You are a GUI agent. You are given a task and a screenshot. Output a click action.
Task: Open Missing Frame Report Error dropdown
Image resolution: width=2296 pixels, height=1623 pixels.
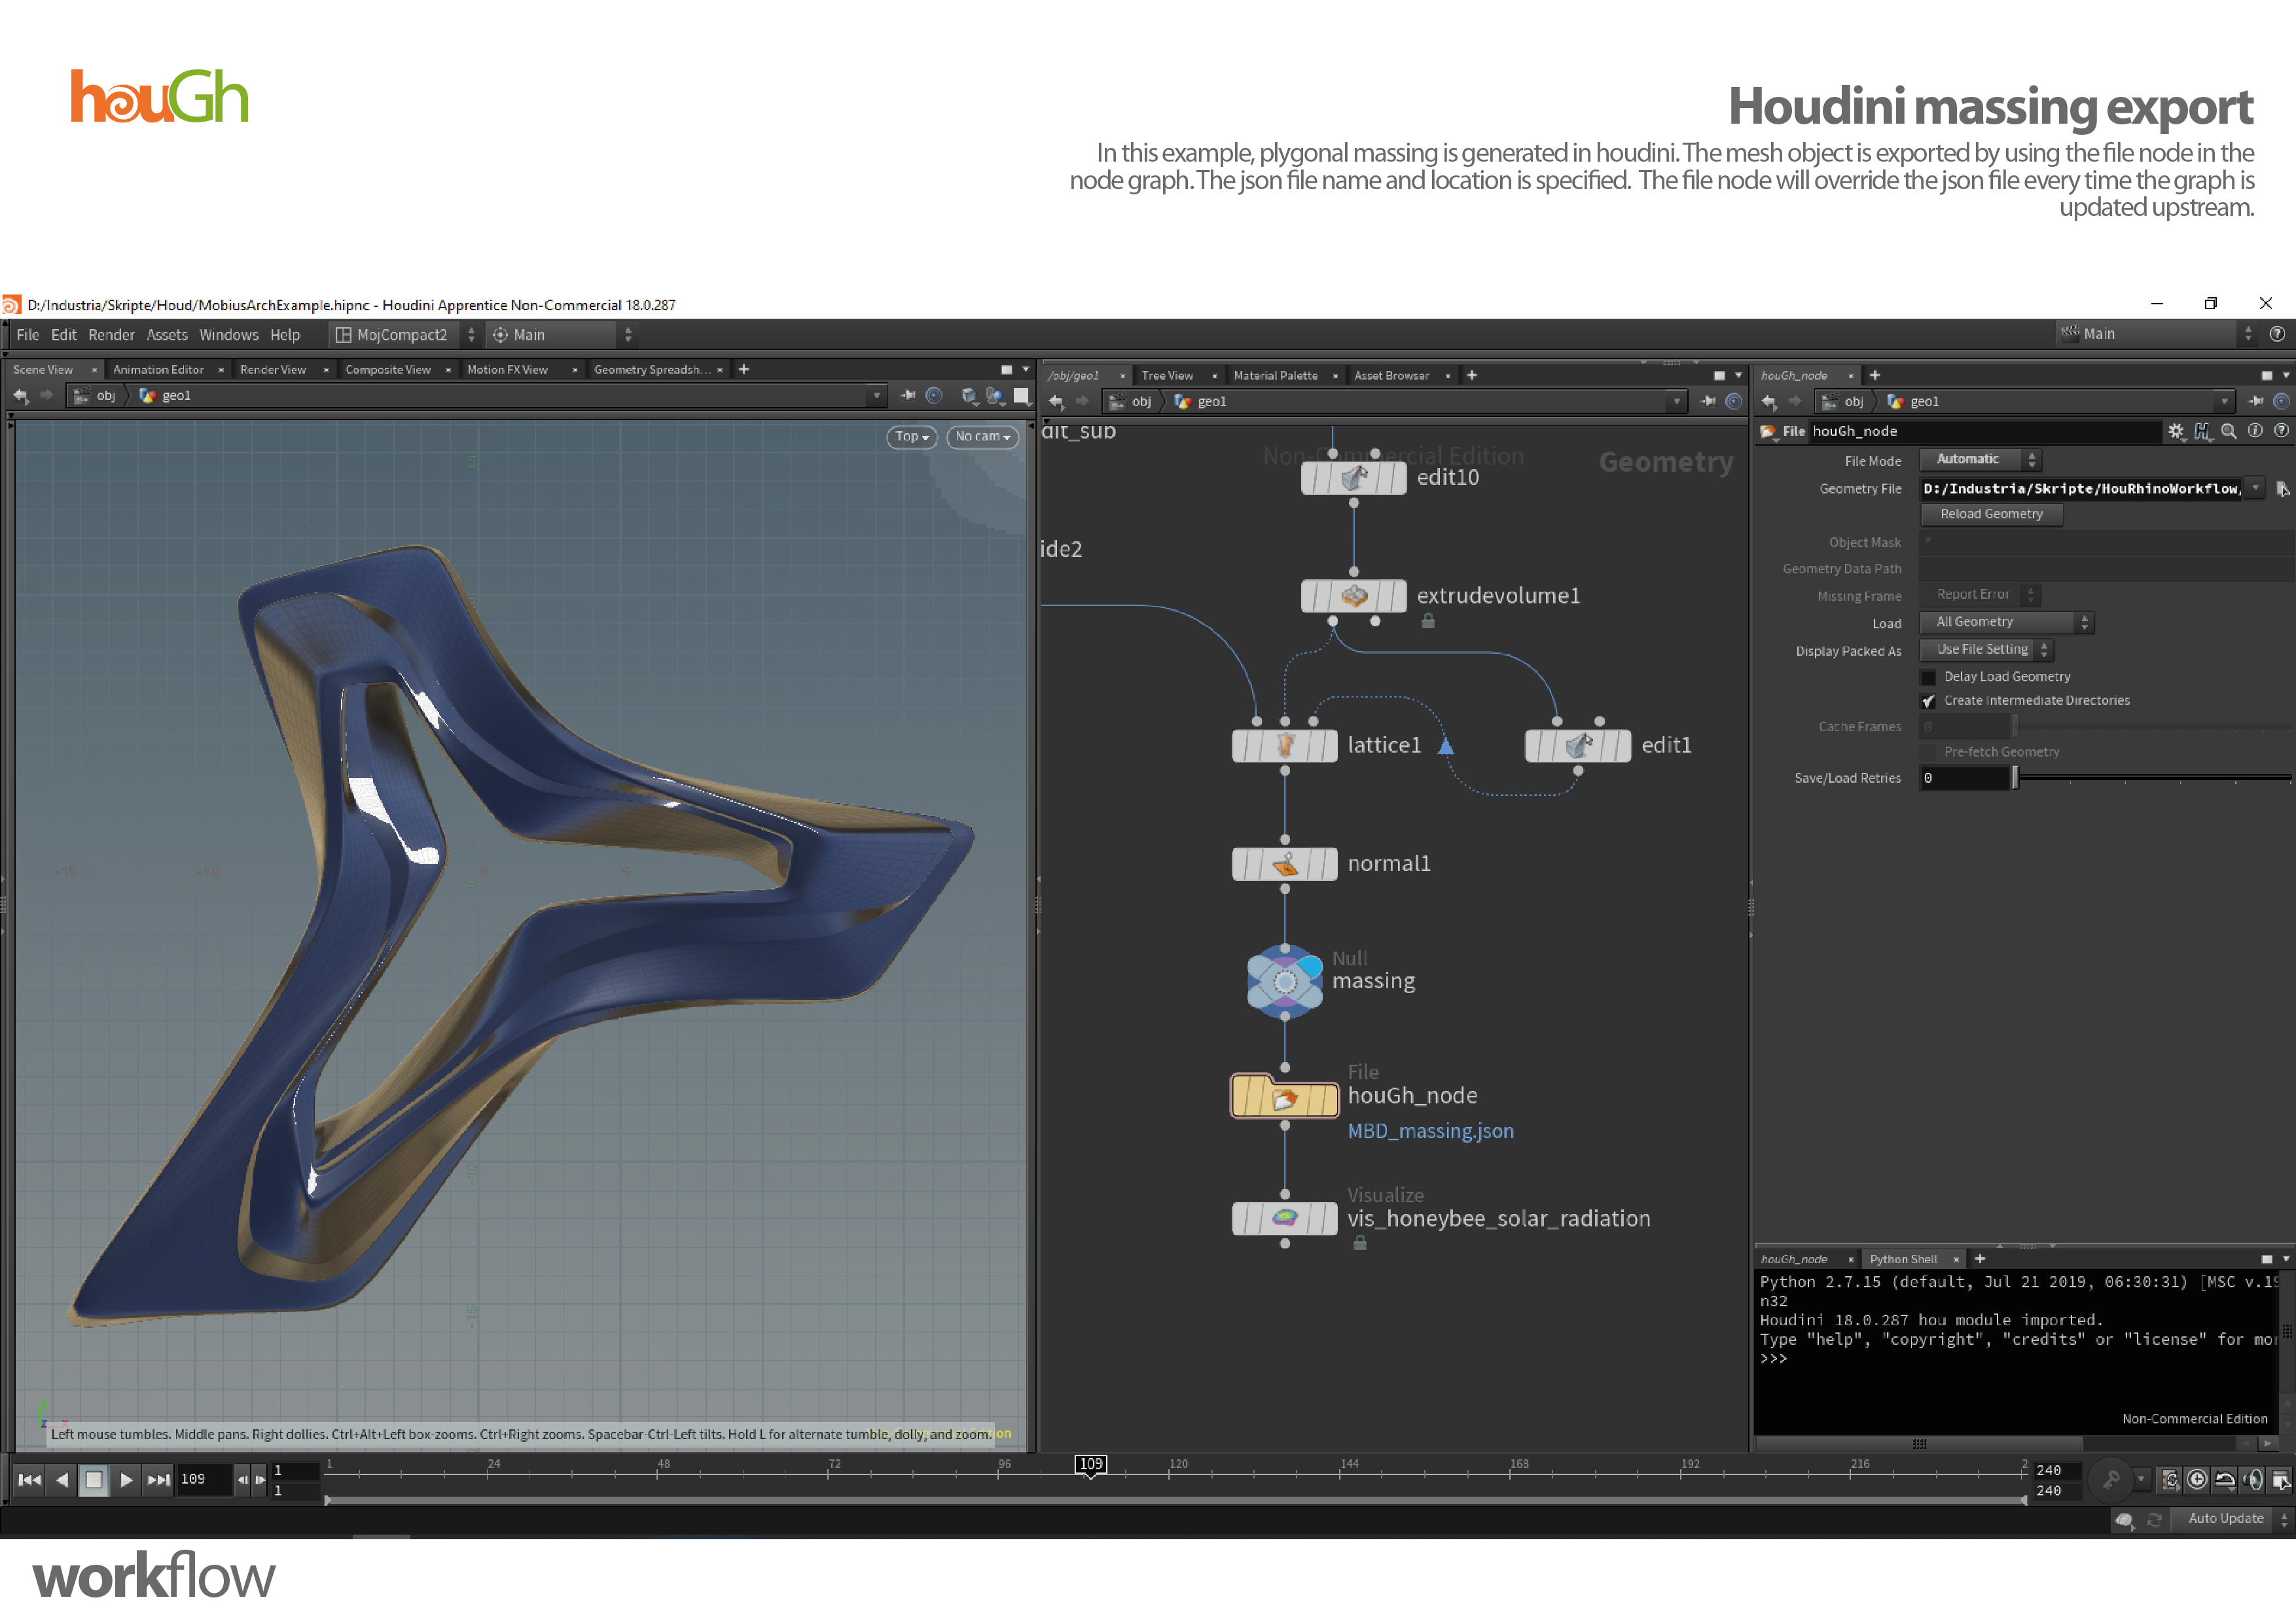coord(1981,595)
